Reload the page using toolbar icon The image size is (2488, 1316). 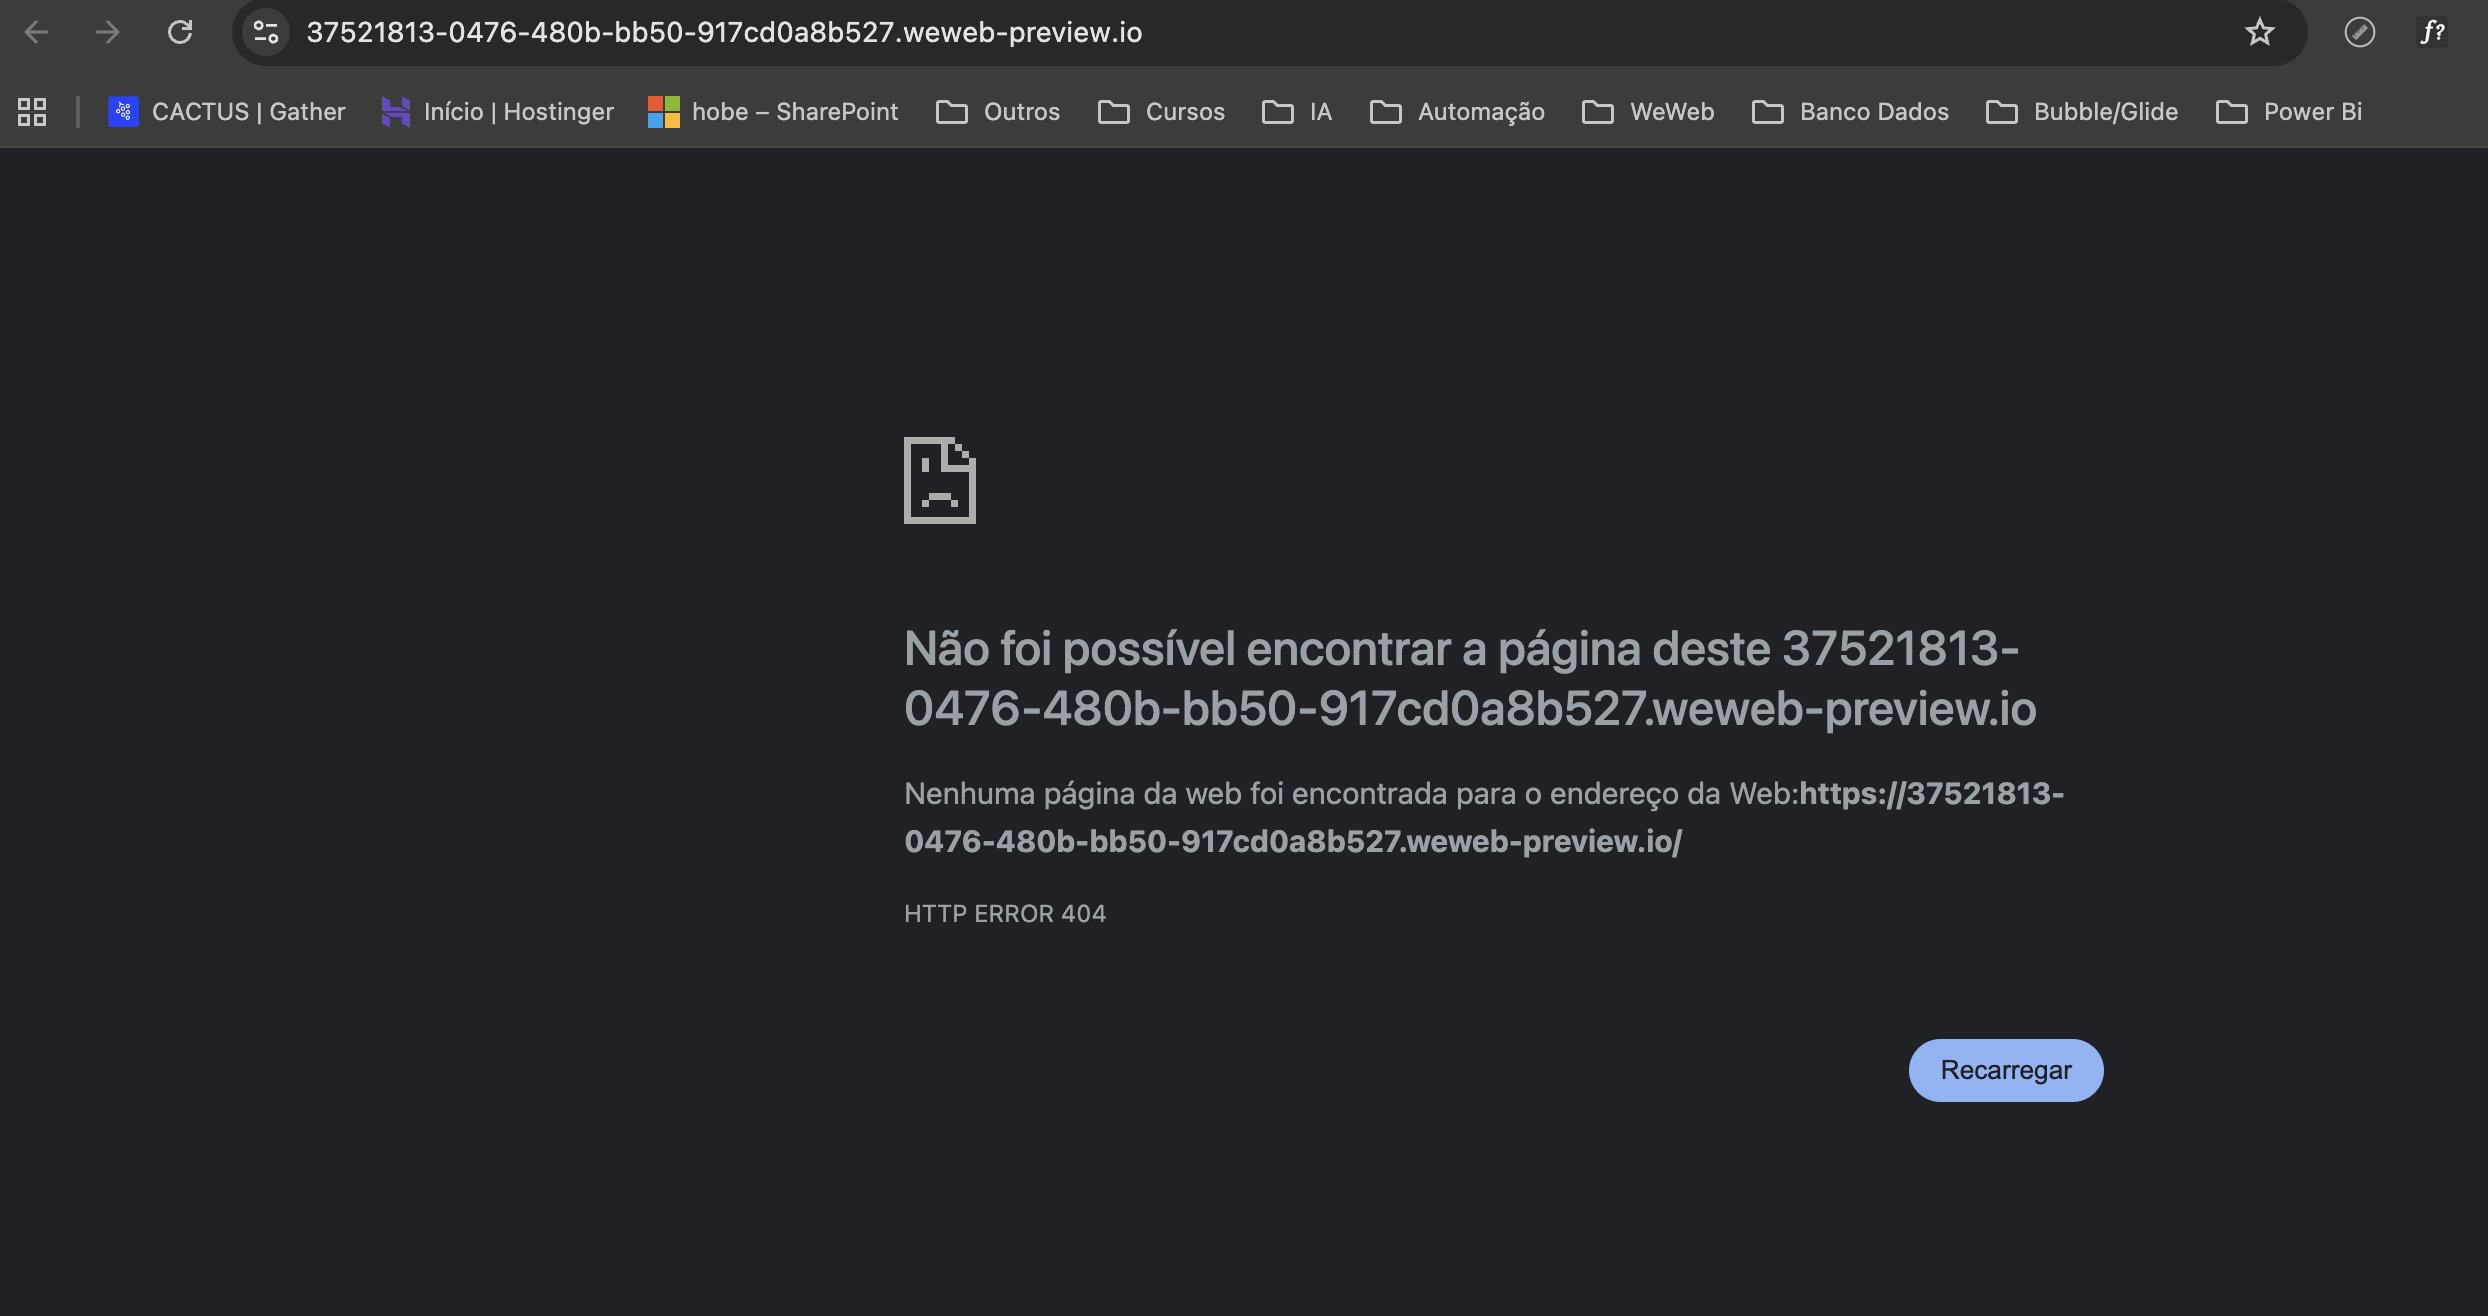coord(180,32)
